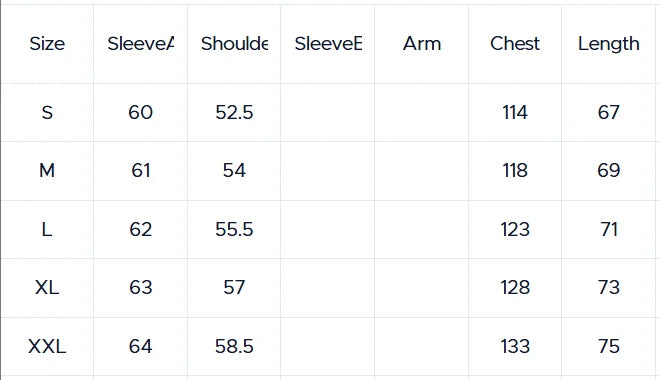Click the Size column header
The height and width of the screenshot is (380, 660).
[47, 44]
